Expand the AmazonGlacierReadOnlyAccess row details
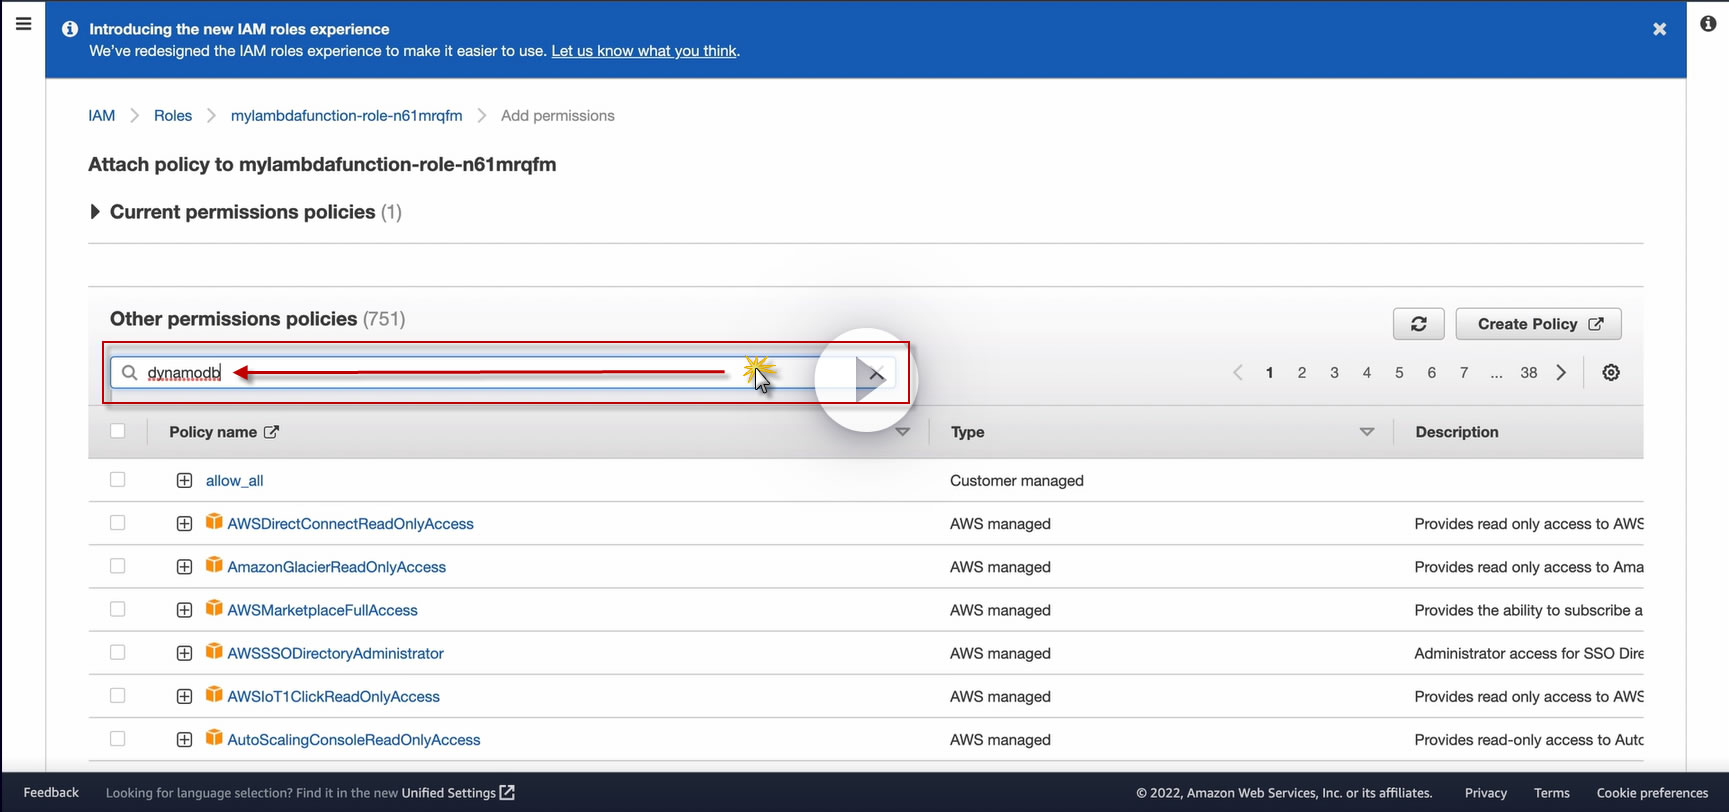This screenshot has width=1729, height=812. tap(184, 567)
